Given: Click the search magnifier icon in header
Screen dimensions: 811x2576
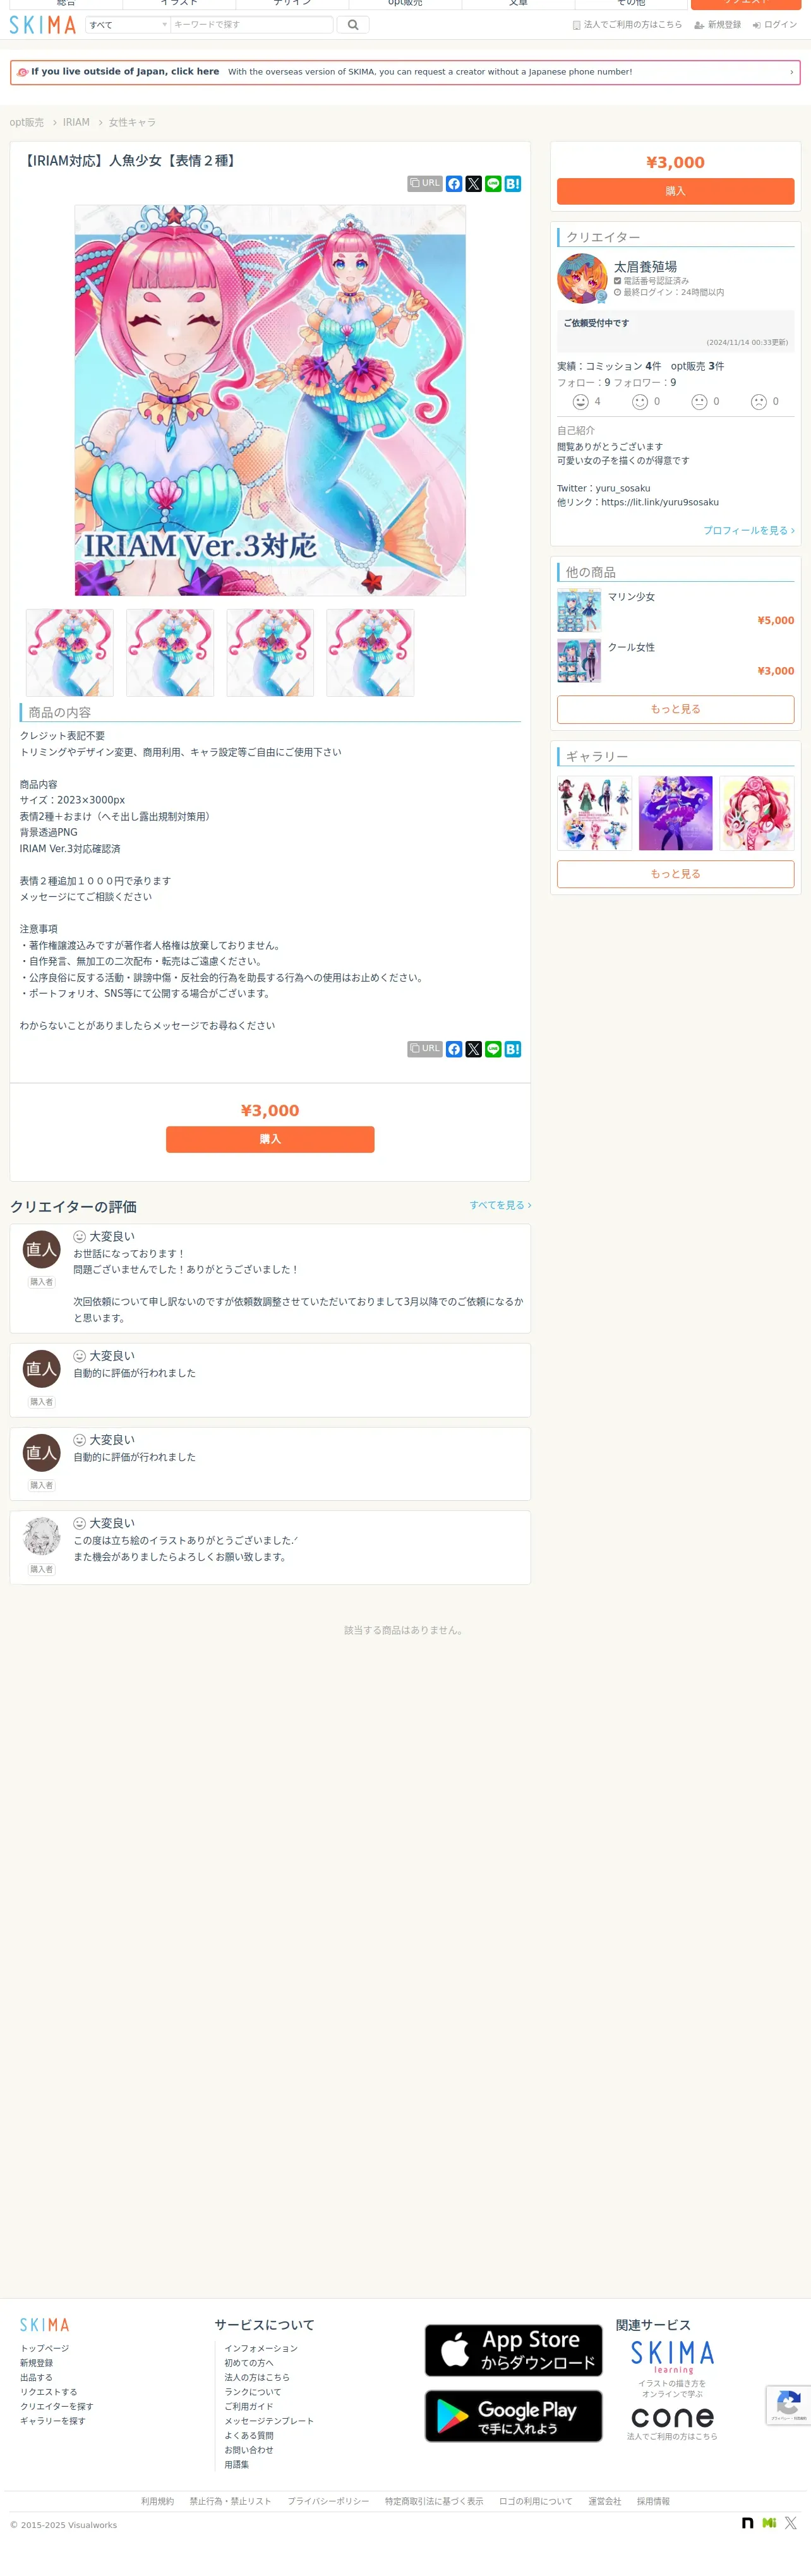Looking at the screenshot, I should [353, 25].
